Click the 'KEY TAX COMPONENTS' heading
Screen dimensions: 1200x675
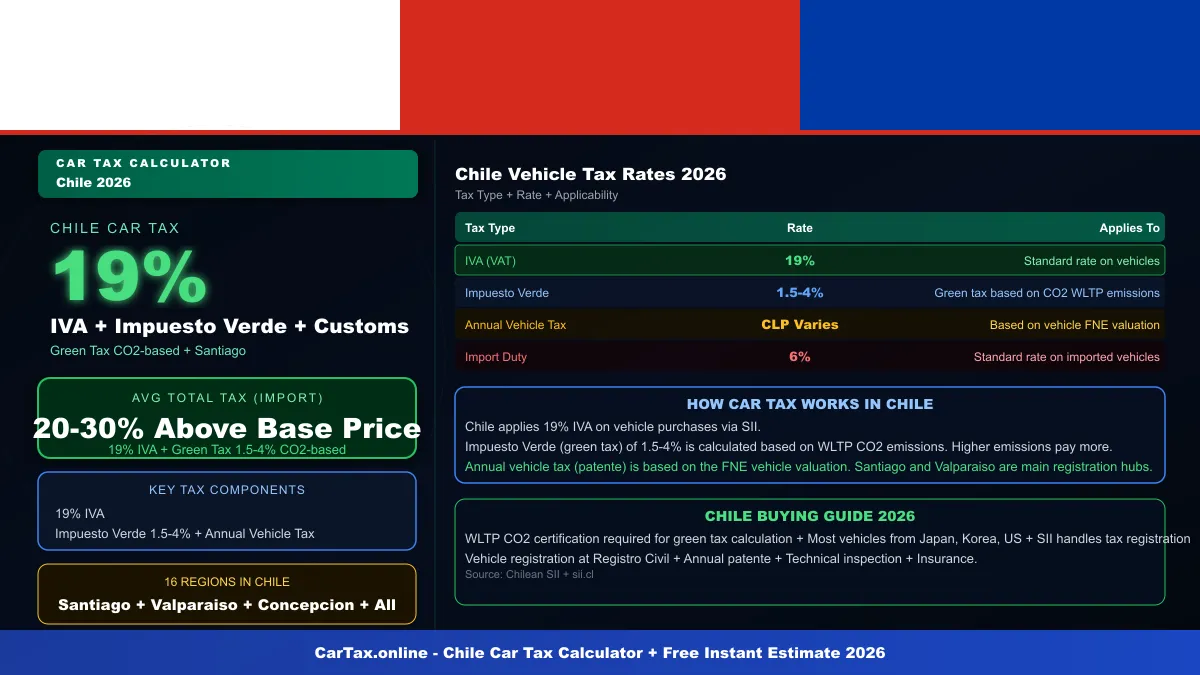tap(227, 490)
